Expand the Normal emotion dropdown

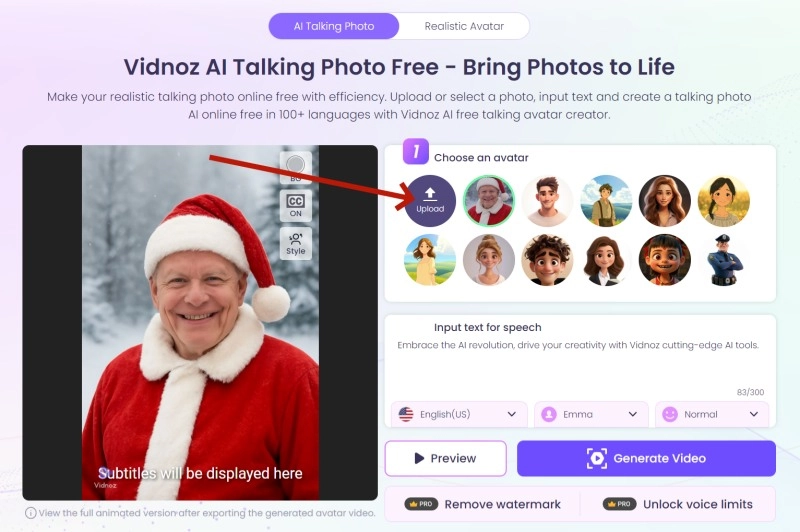[712, 414]
